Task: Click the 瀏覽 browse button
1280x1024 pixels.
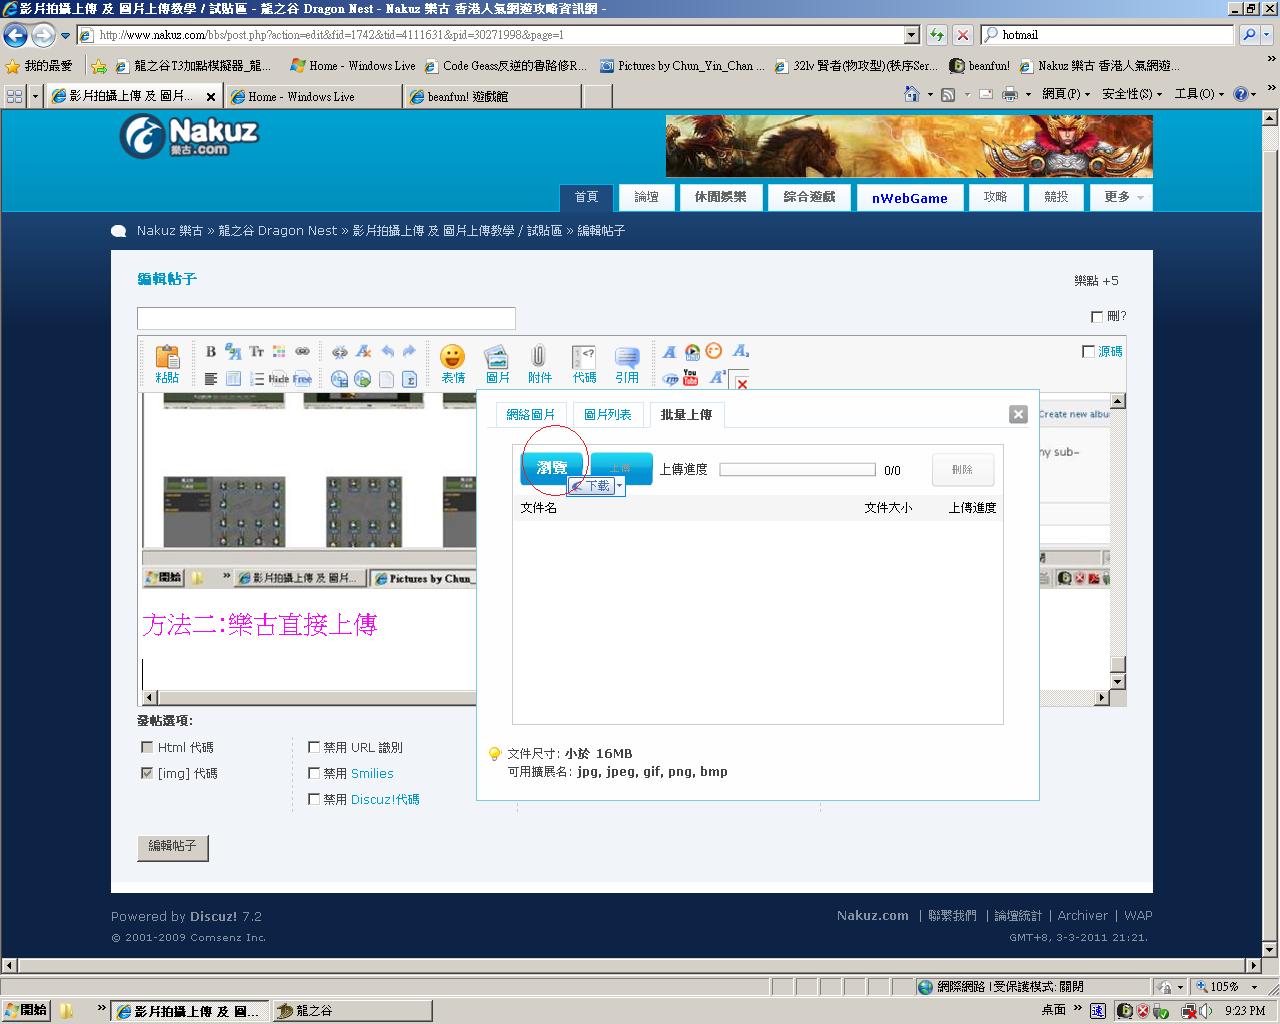Action: point(552,468)
